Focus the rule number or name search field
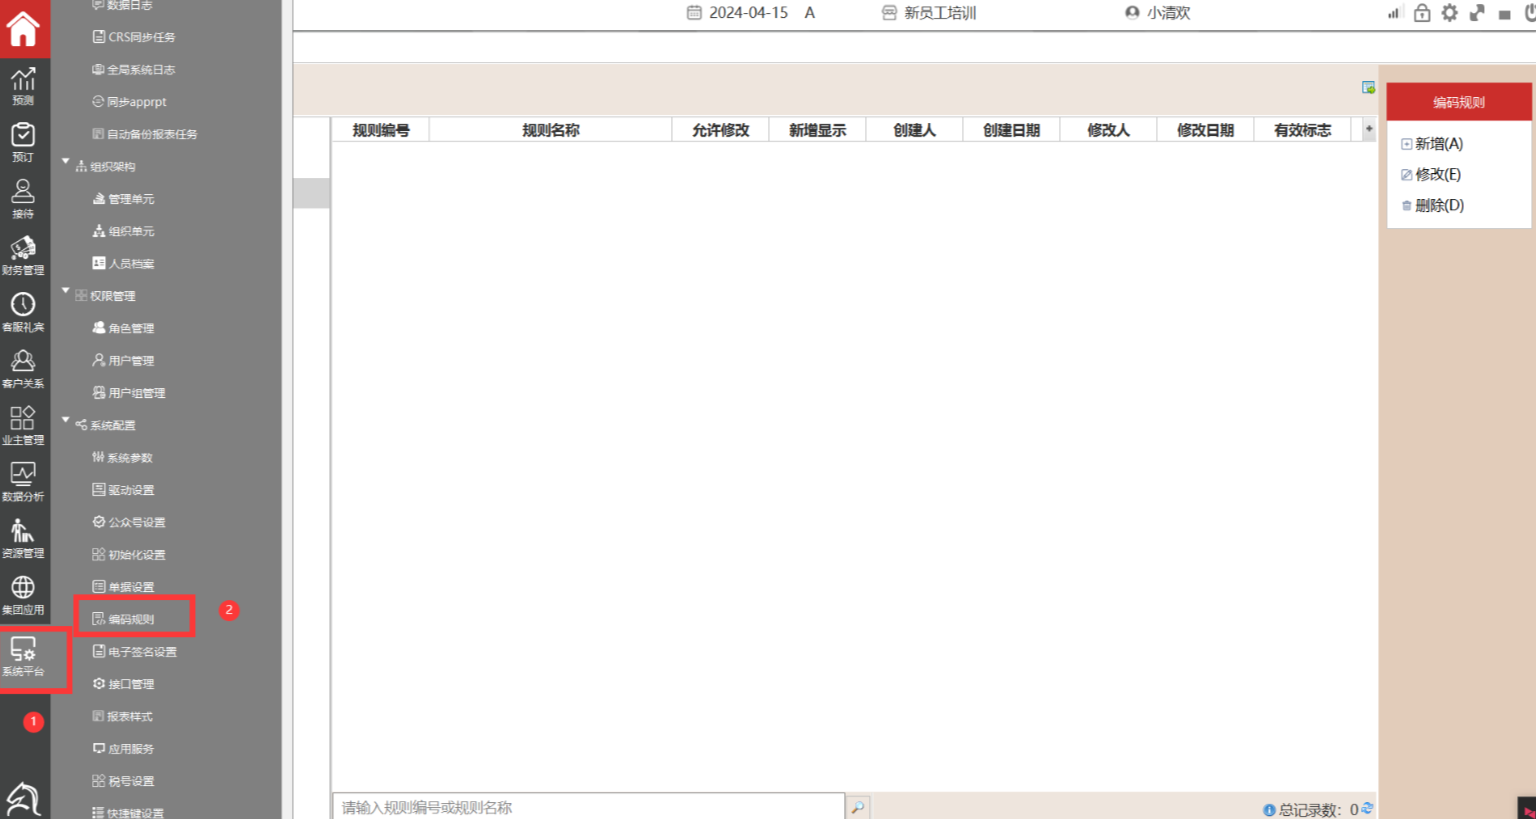 588,807
